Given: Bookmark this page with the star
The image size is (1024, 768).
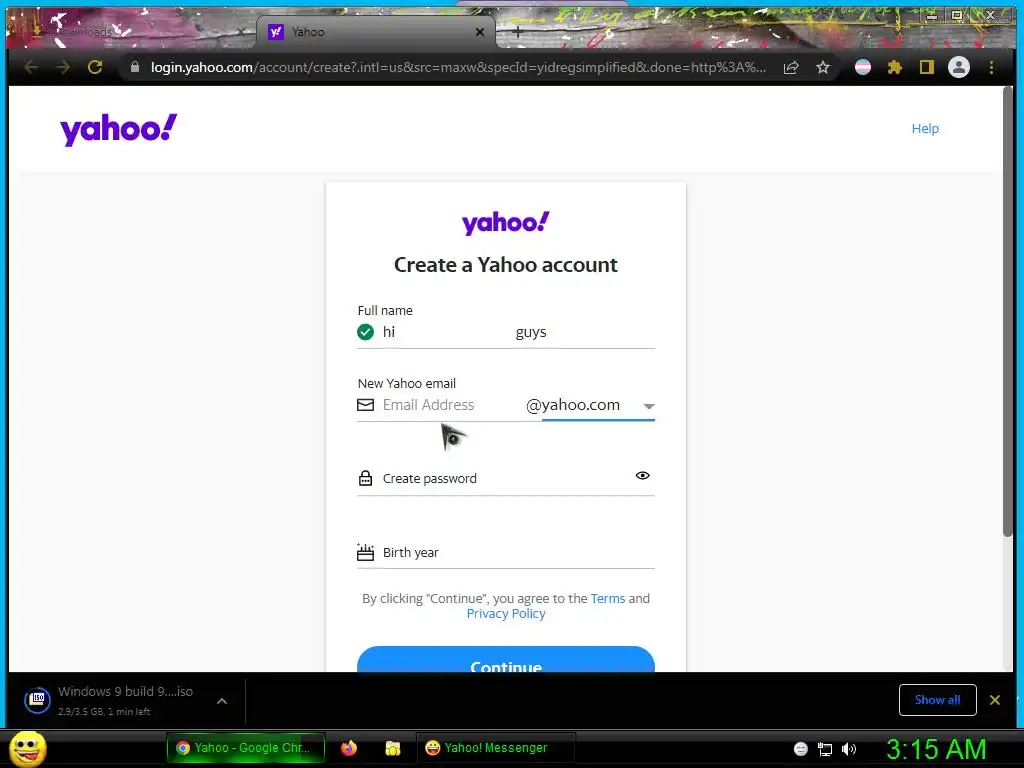Looking at the screenshot, I should point(823,67).
